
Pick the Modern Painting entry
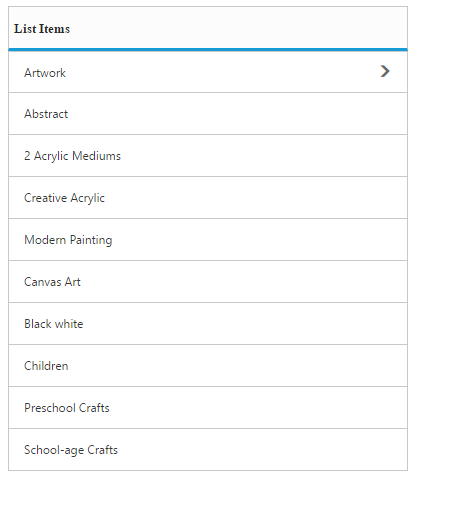point(208,240)
